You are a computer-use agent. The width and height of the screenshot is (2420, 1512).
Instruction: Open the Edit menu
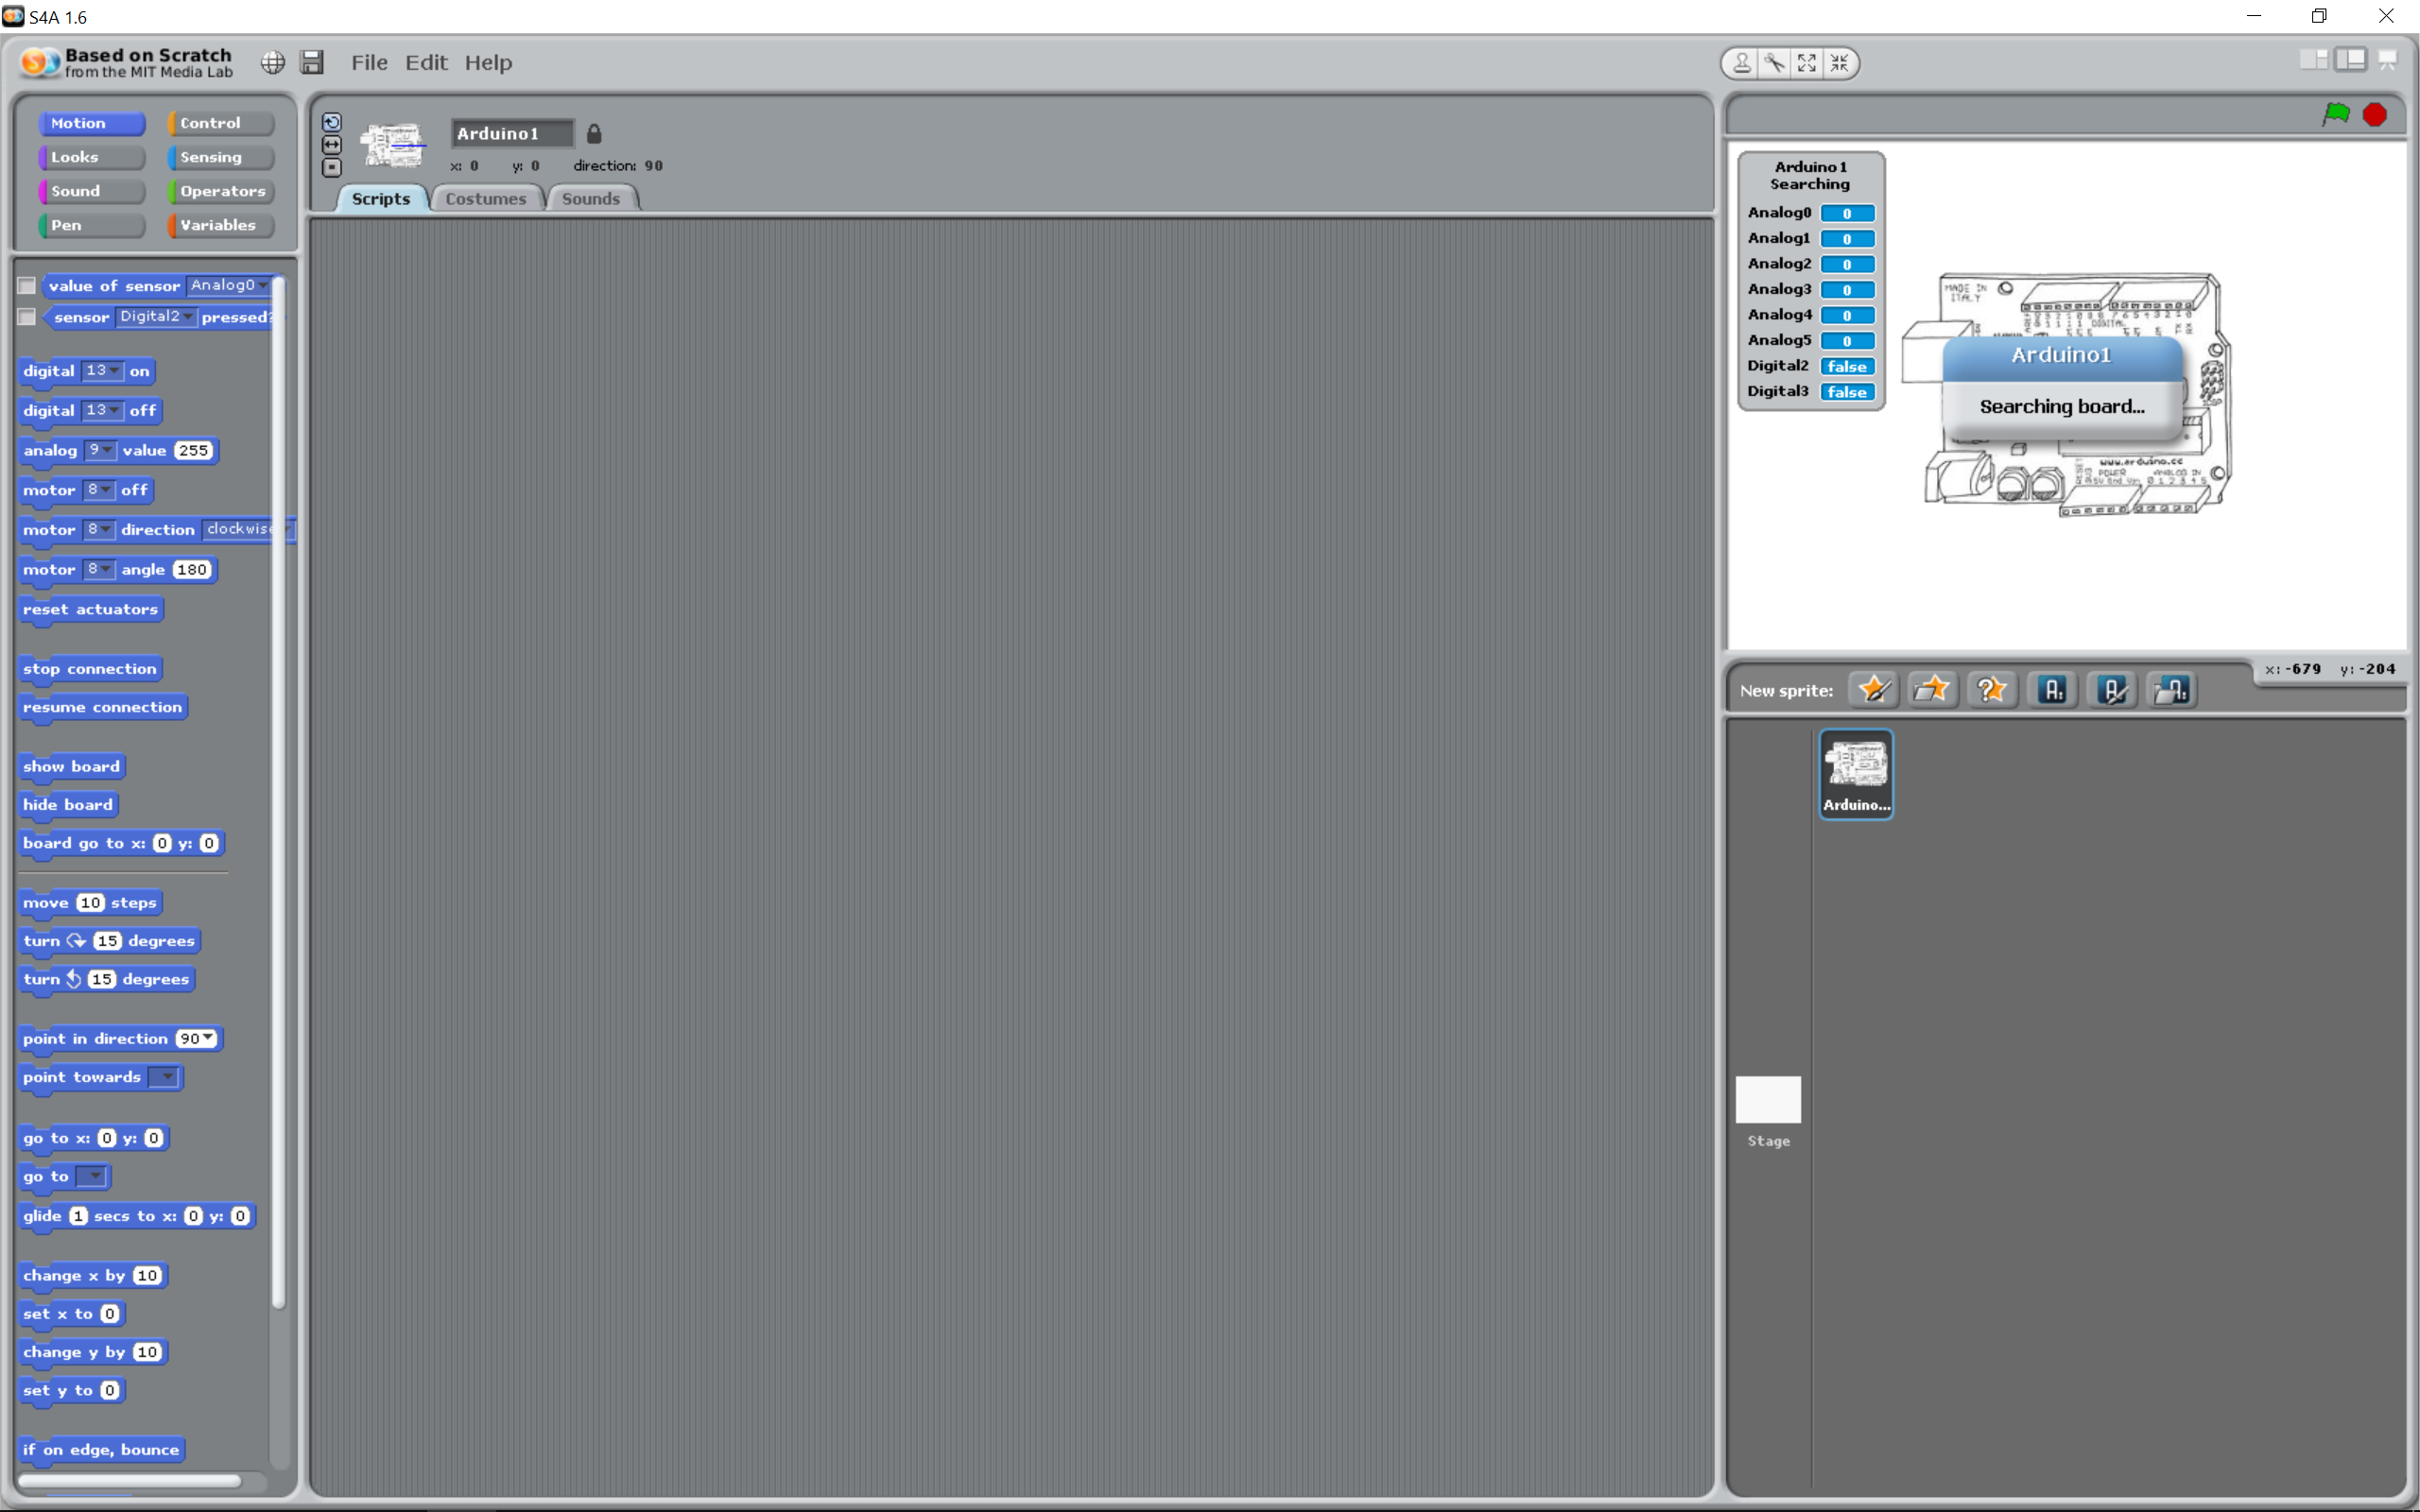pos(426,62)
